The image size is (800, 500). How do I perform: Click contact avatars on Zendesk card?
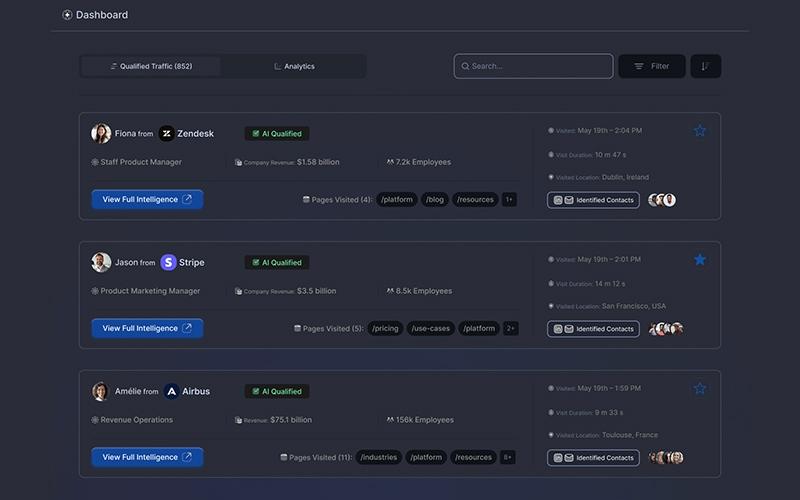point(662,200)
